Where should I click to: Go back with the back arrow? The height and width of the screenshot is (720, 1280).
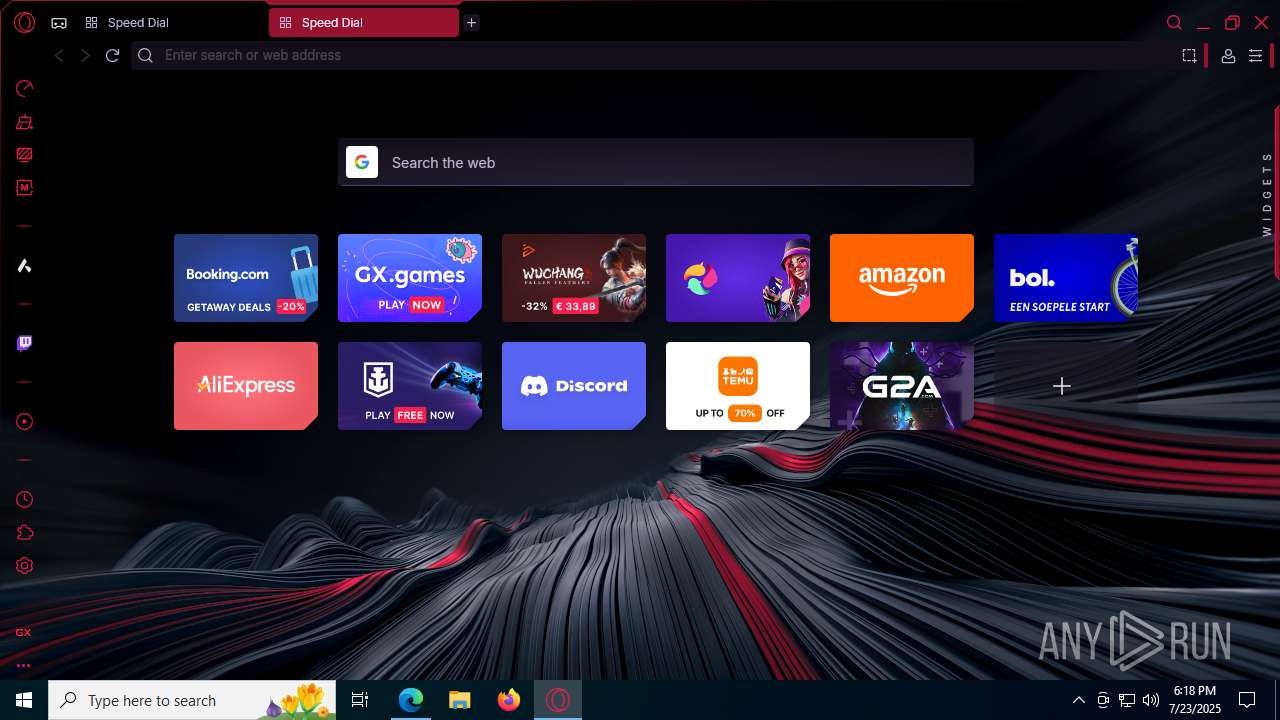59,55
